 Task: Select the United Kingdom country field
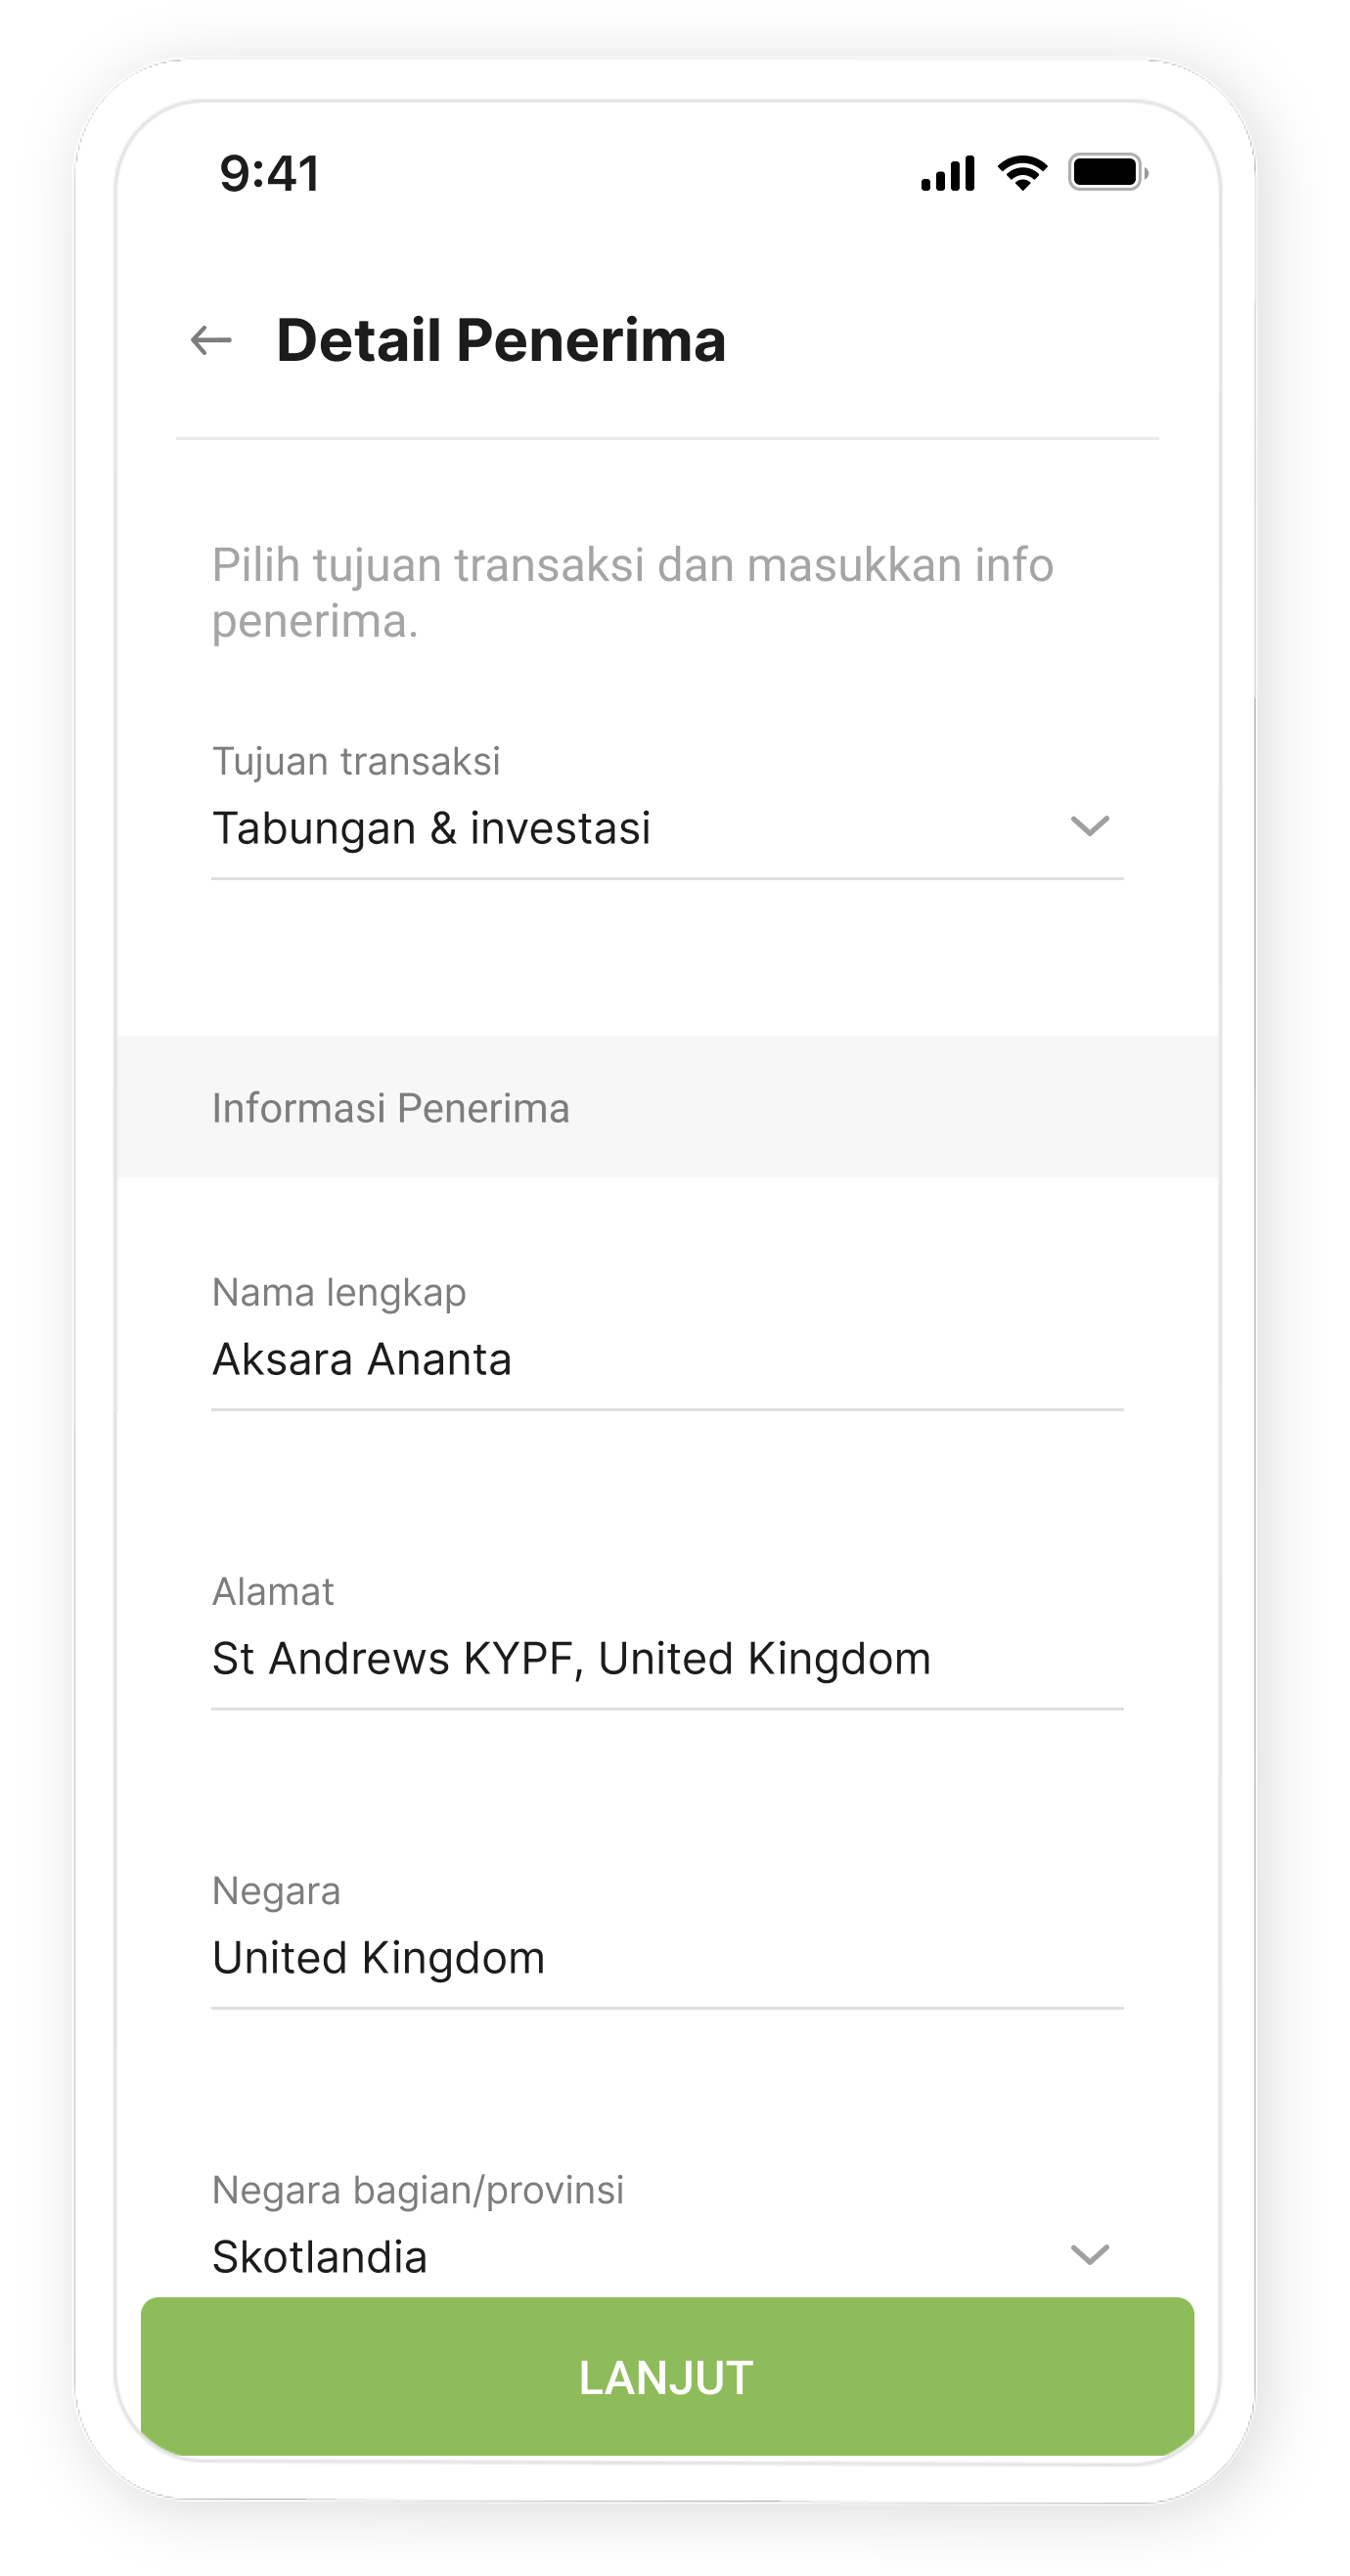[x=378, y=1958]
